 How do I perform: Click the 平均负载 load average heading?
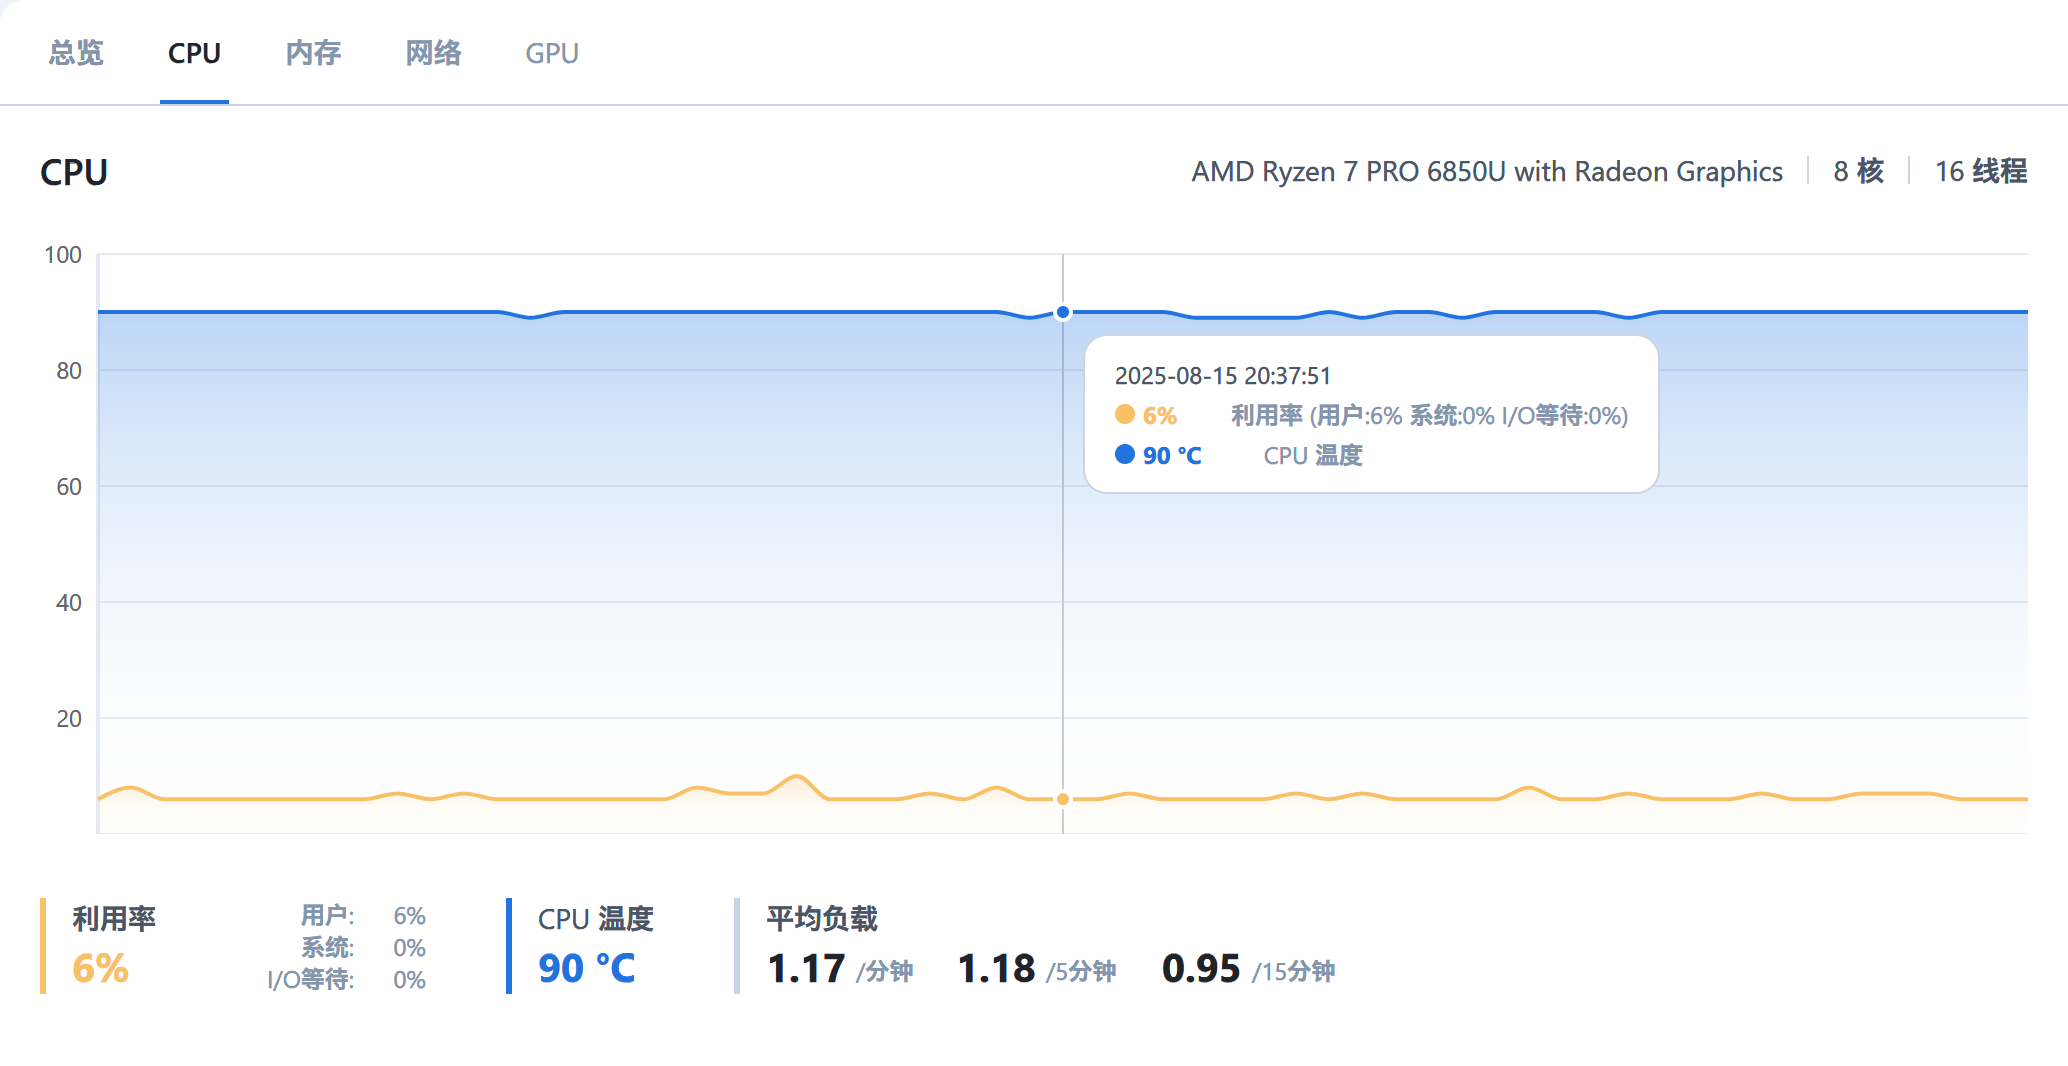822,919
